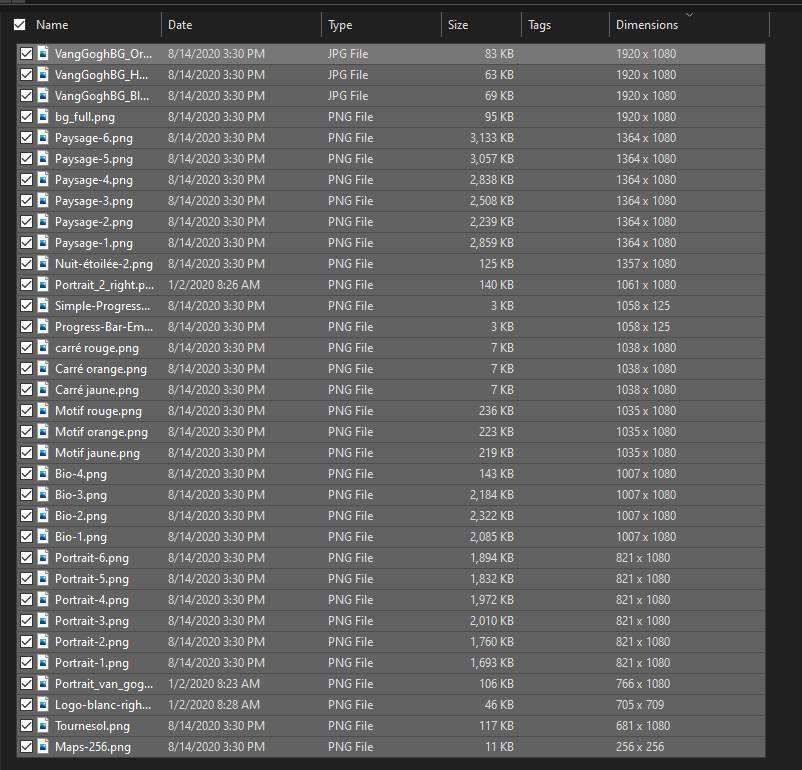Viewport: 802px width, 770px height.
Task: Click the file icon of carré rouge.png
Action: point(43,348)
